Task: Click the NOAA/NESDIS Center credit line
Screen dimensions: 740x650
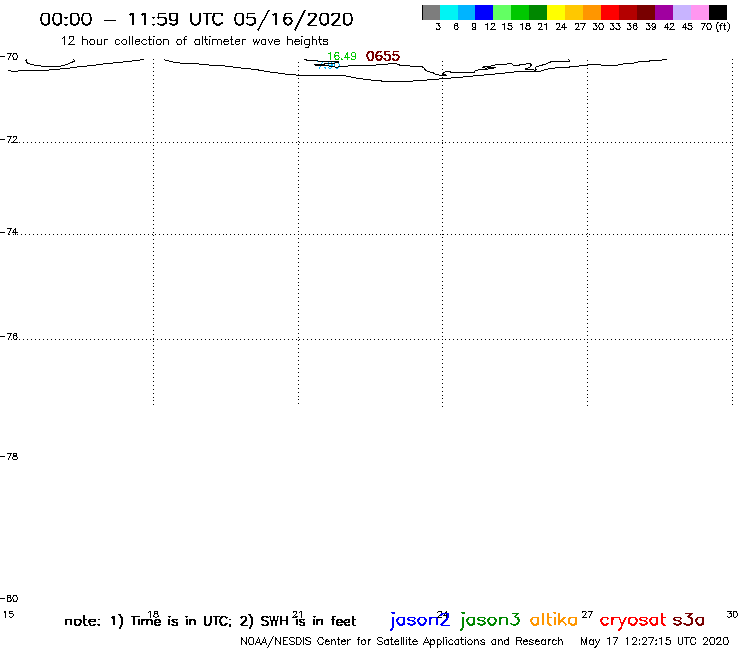Action: tap(402, 642)
